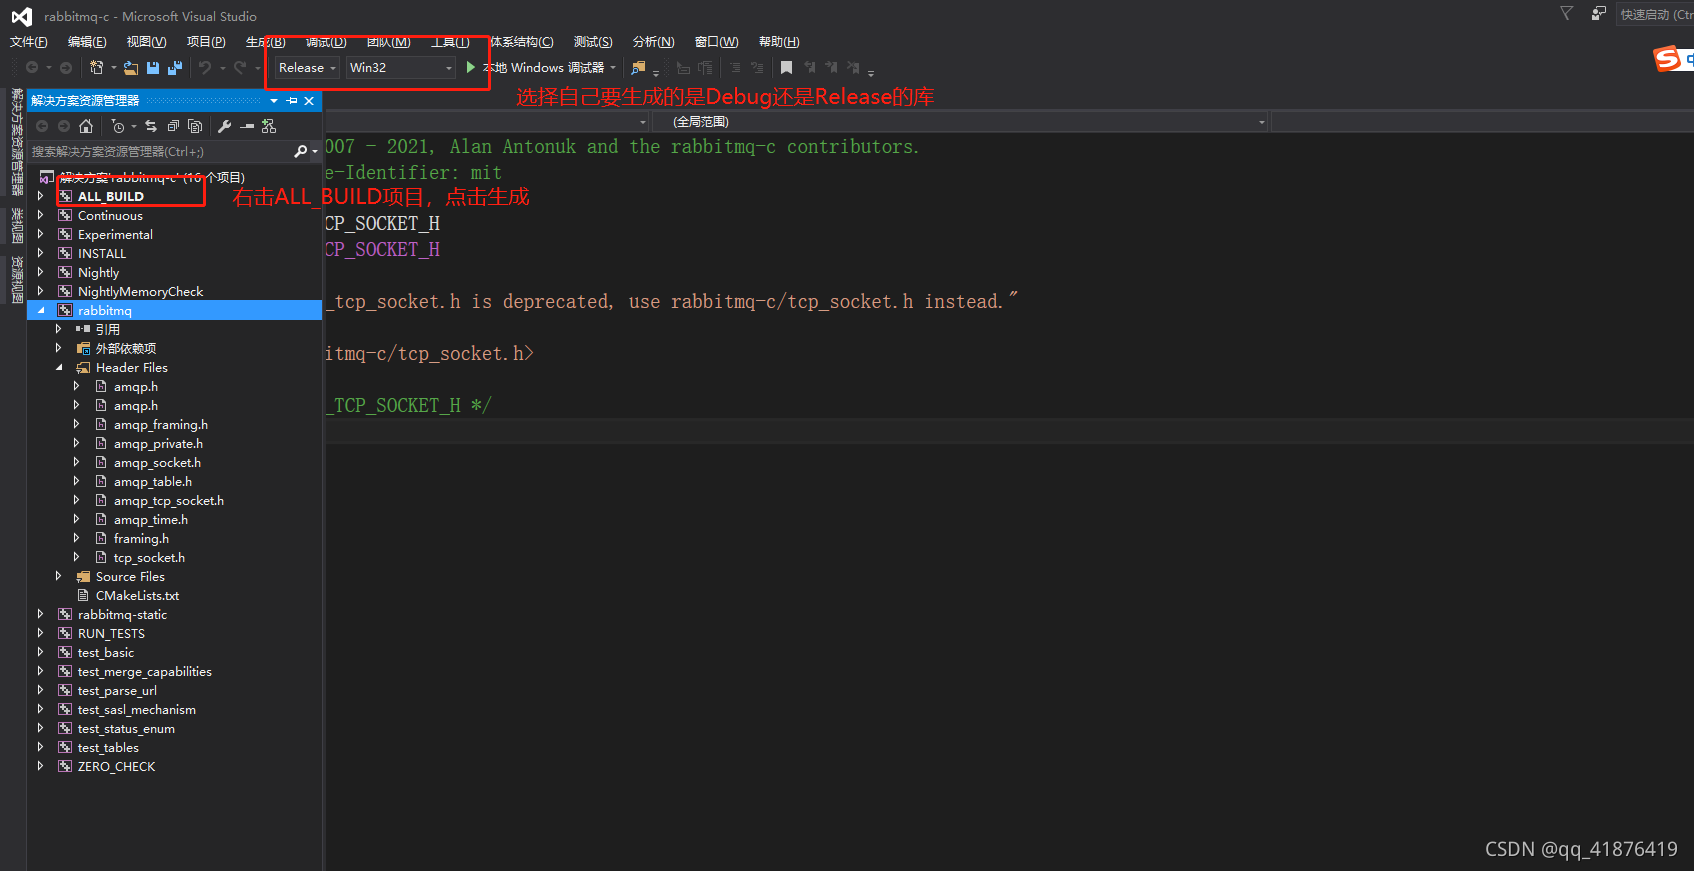The image size is (1694, 871).
Task: Open the 帮助(H) menu
Action: 779,41
